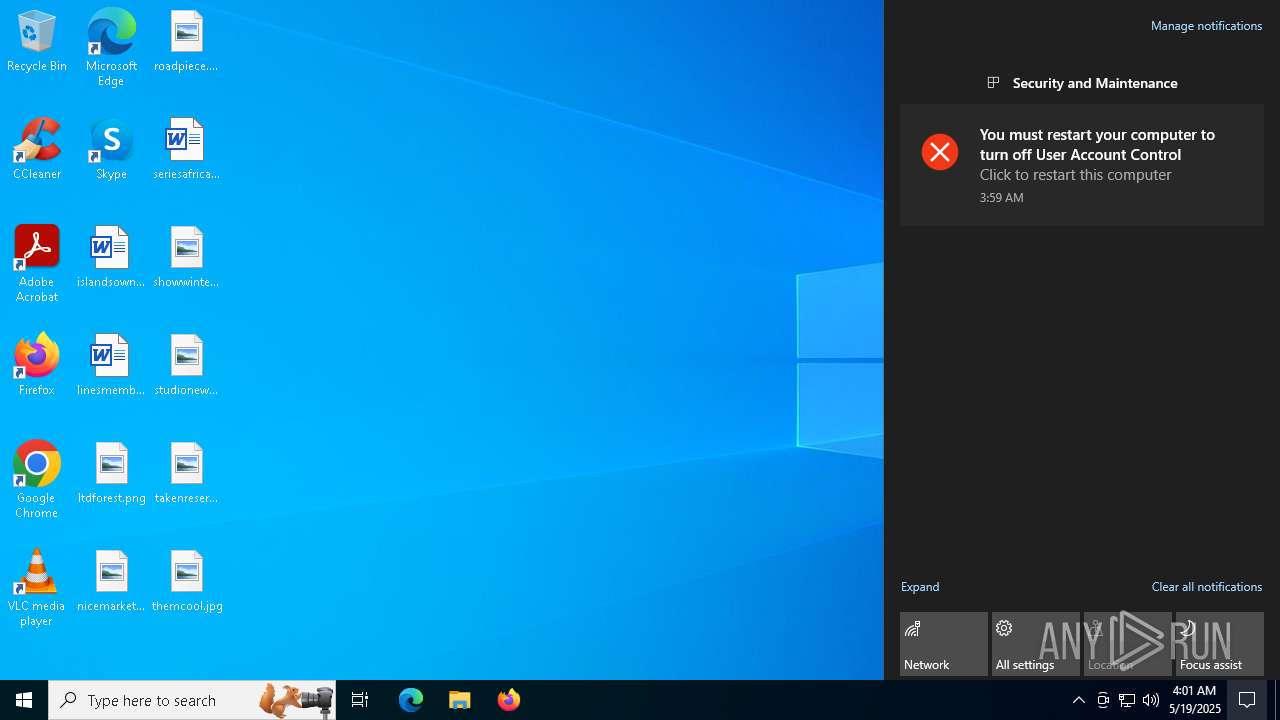Select the linesmemb Word document

pos(111,366)
